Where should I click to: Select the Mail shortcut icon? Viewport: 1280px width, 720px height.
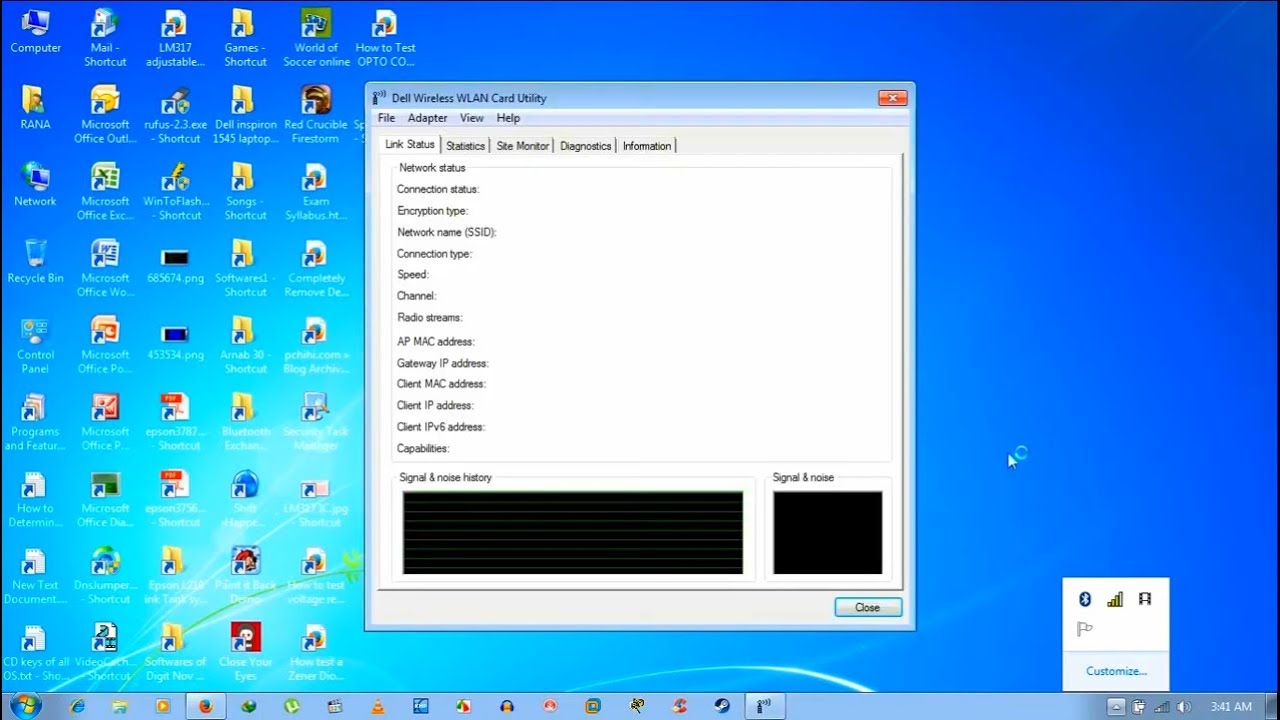pyautogui.click(x=105, y=38)
